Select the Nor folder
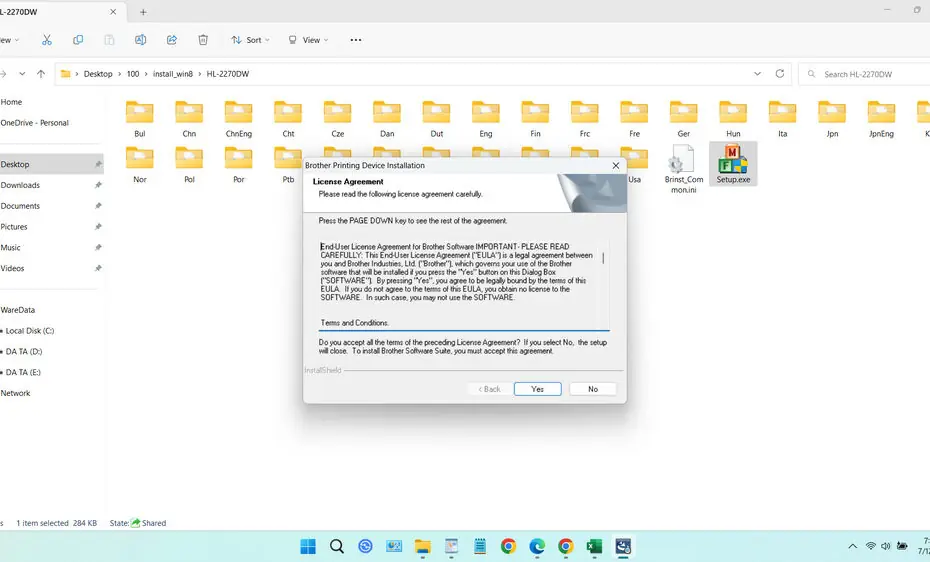Image resolution: width=930 pixels, height=562 pixels. [x=139, y=164]
